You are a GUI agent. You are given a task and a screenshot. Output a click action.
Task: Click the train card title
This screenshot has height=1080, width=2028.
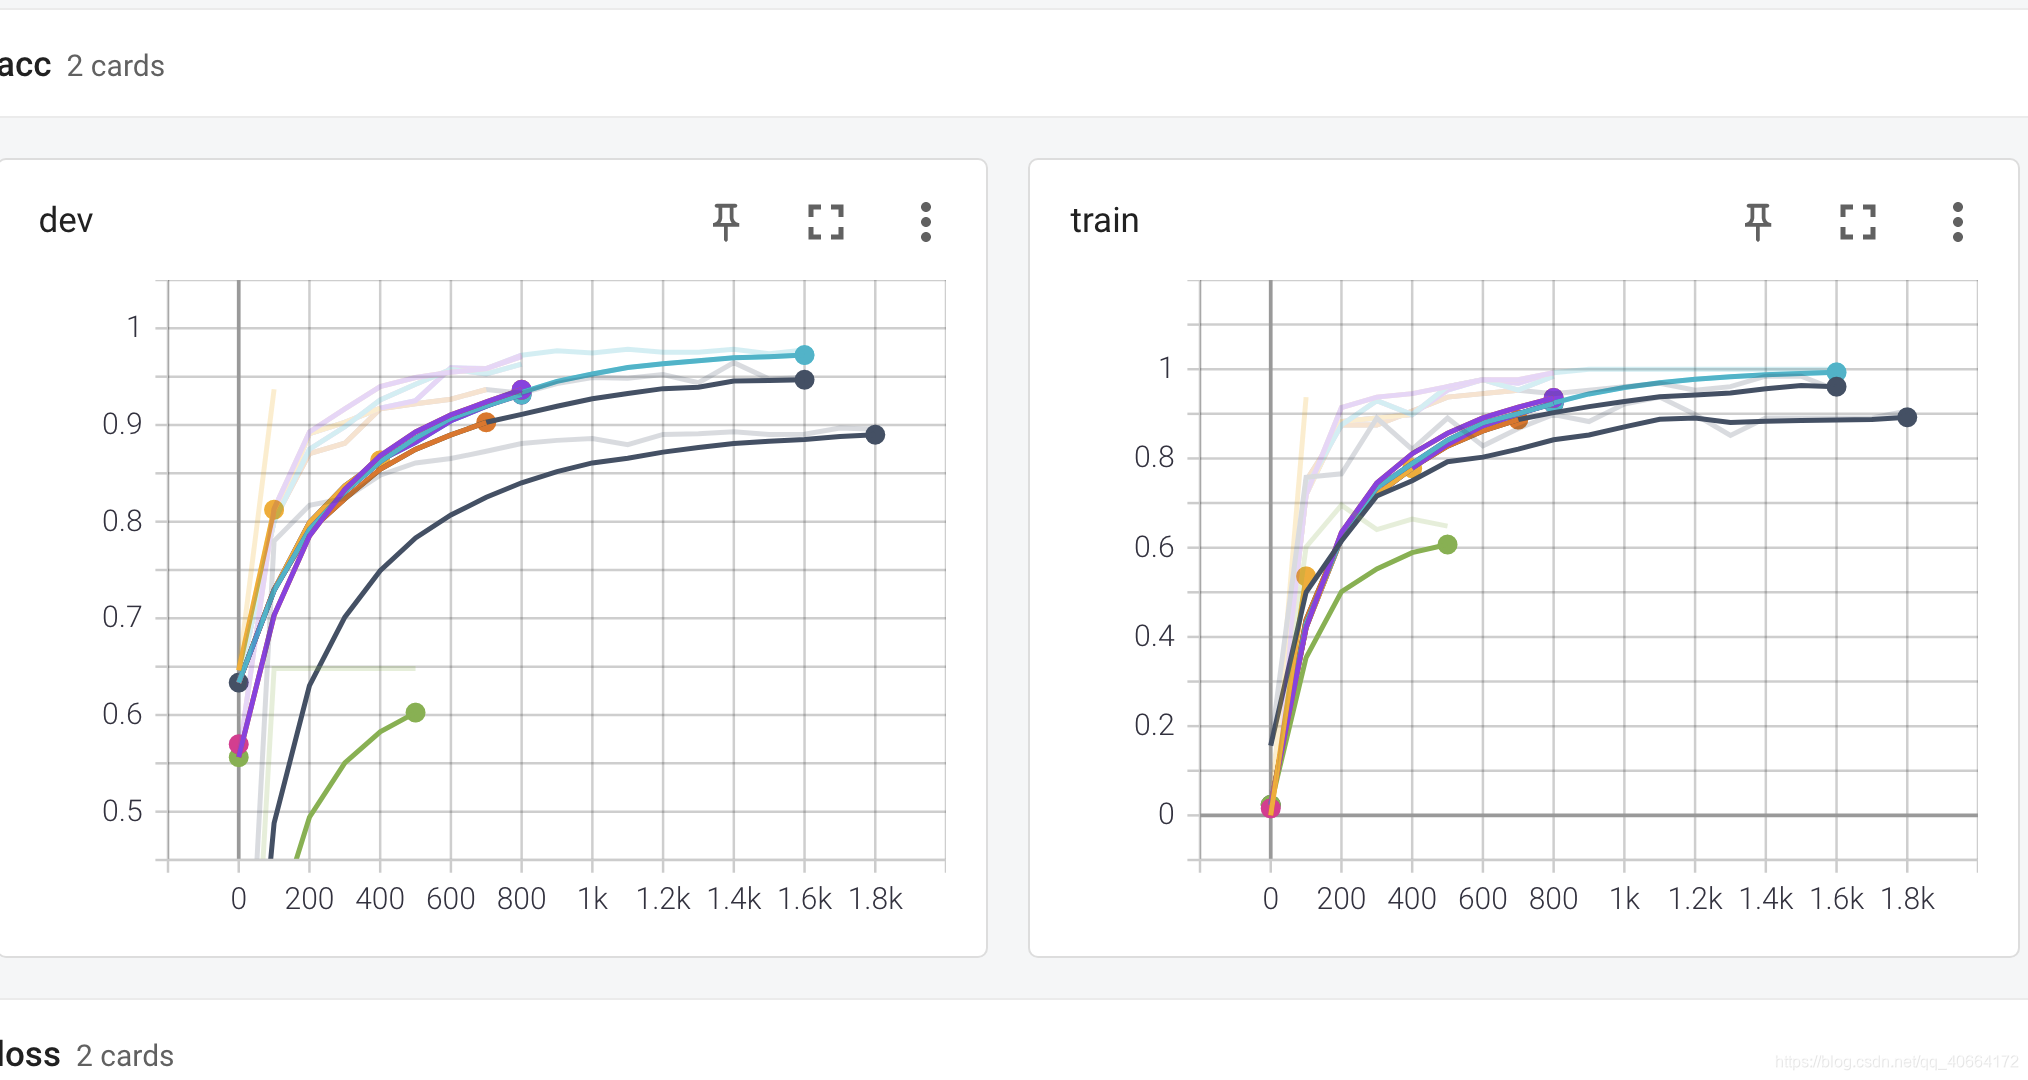coord(1104,220)
